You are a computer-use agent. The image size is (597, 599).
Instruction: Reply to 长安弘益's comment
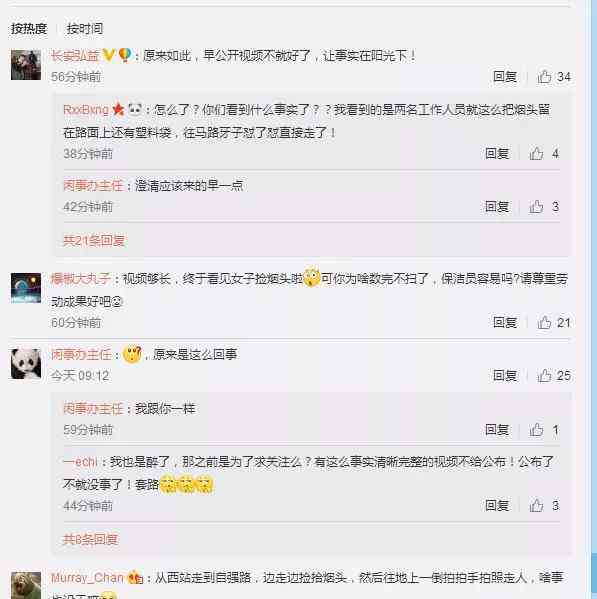tap(505, 77)
